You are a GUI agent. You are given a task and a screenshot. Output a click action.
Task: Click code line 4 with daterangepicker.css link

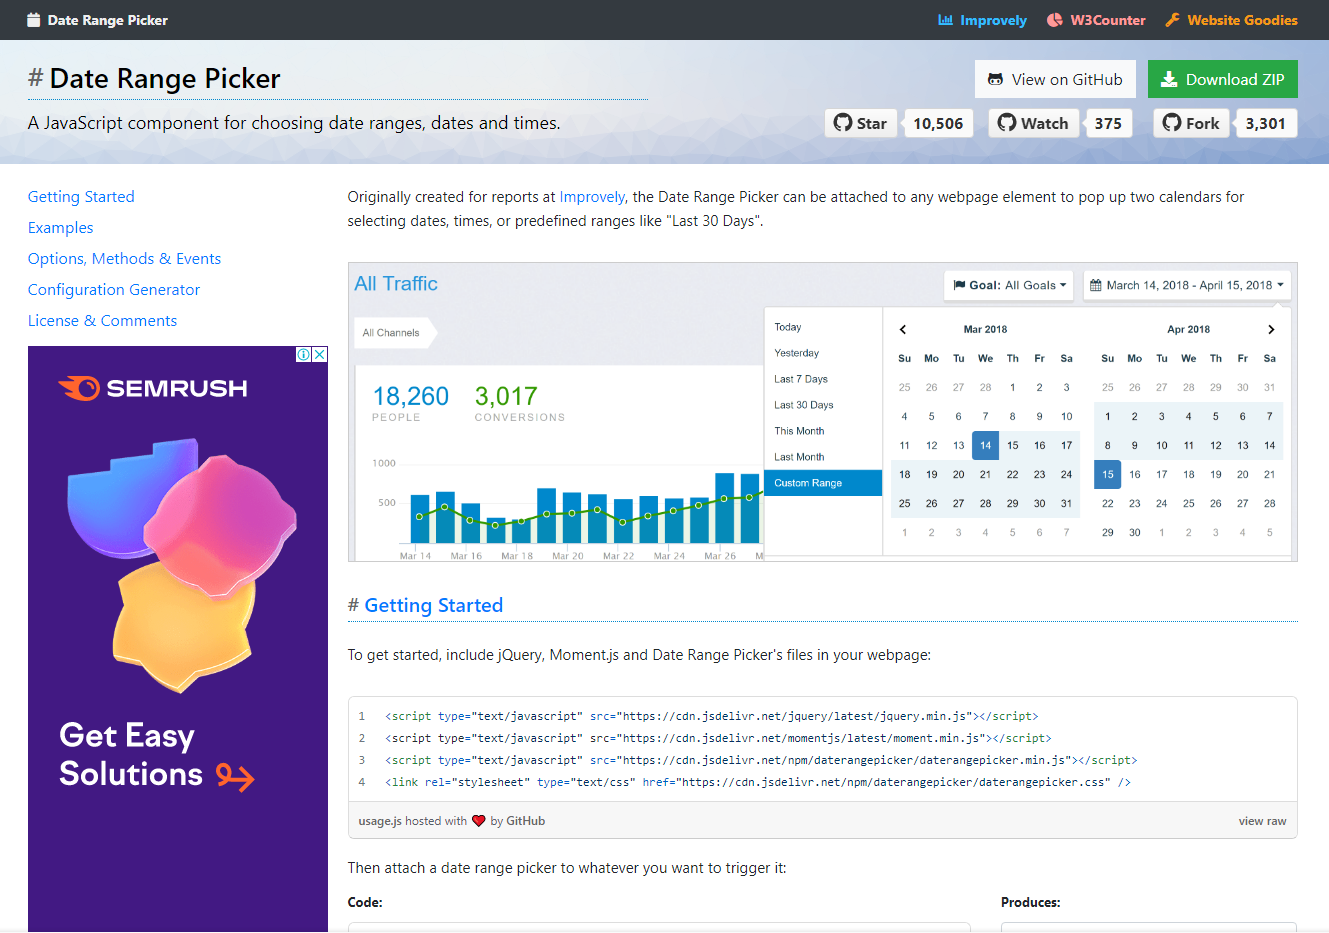757,782
